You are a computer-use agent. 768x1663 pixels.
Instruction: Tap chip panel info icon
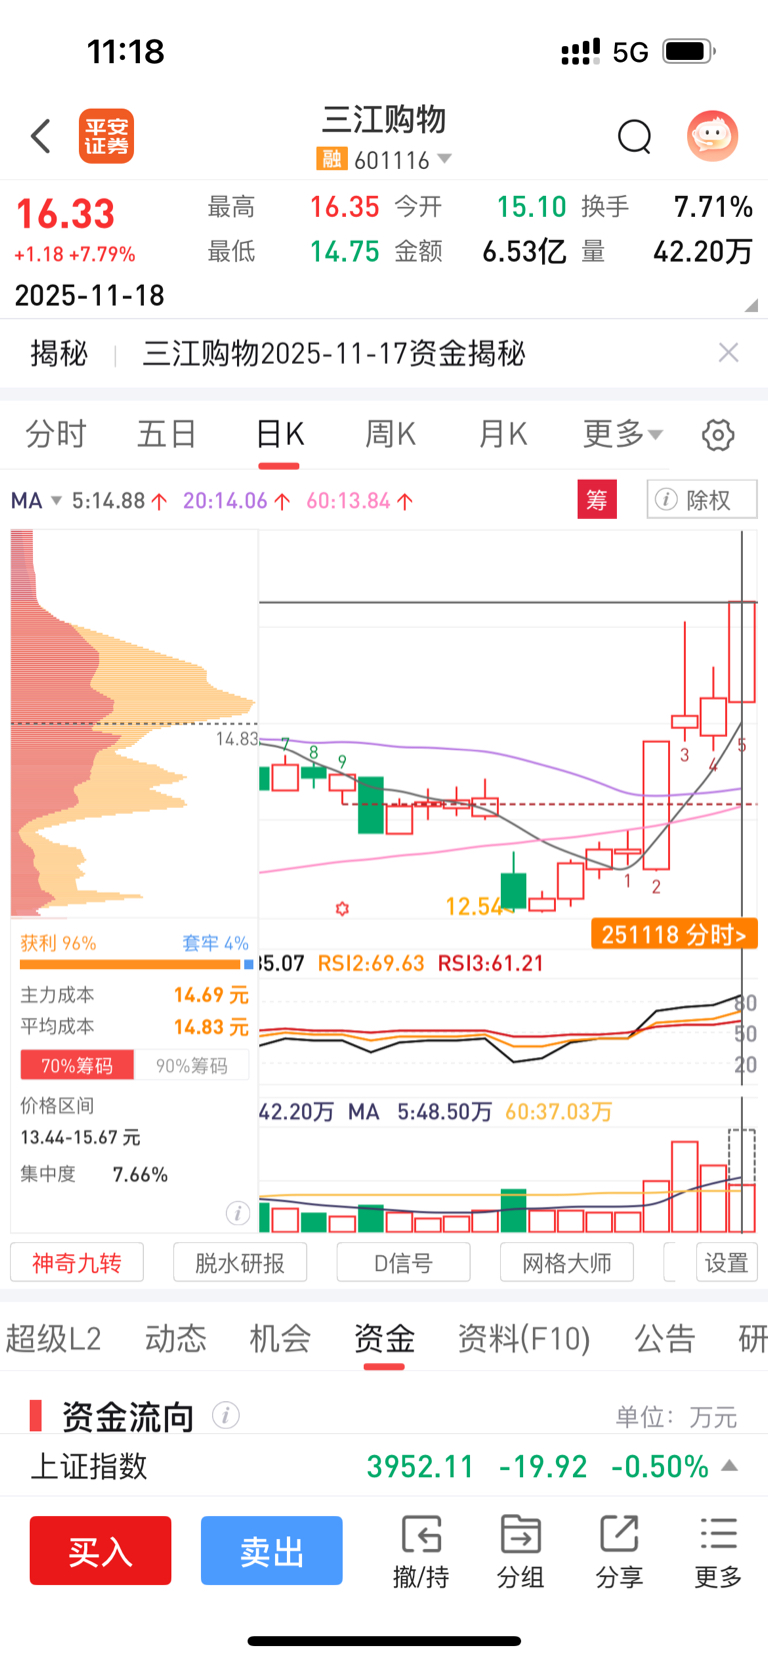(x=237, y=1213)
